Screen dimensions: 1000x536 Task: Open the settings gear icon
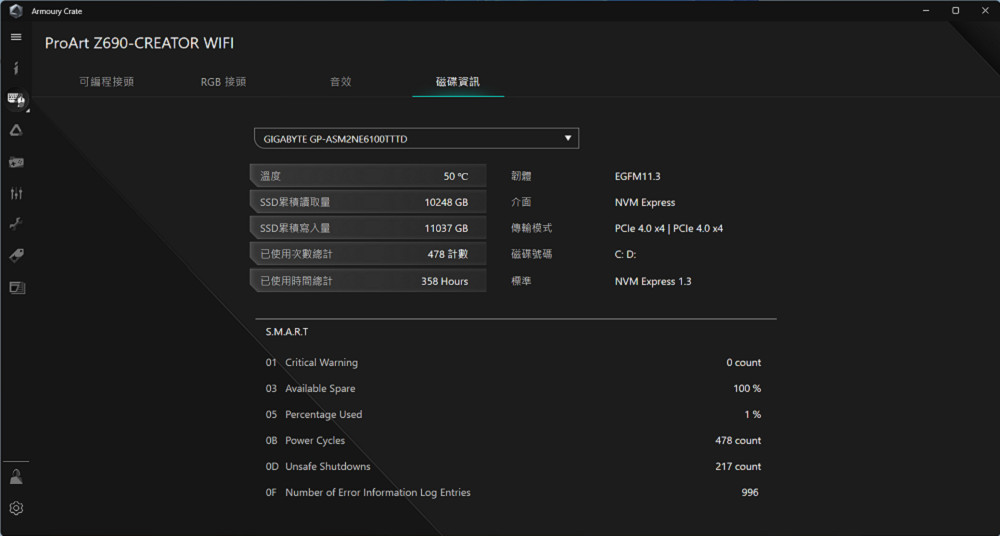coord(16,508)
